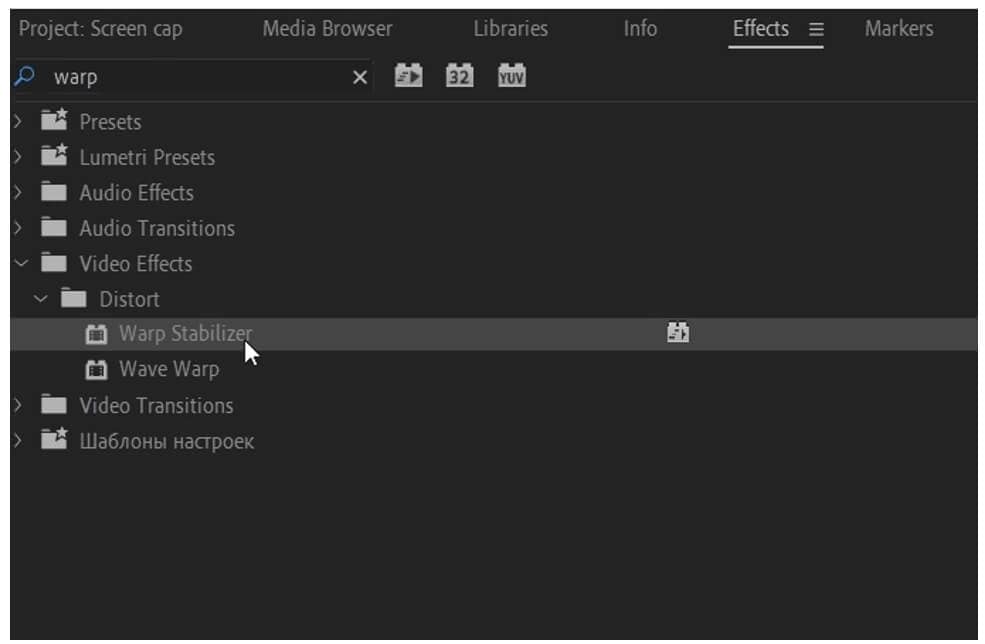Switch to the Media Browser tab

tap(327, 29)
